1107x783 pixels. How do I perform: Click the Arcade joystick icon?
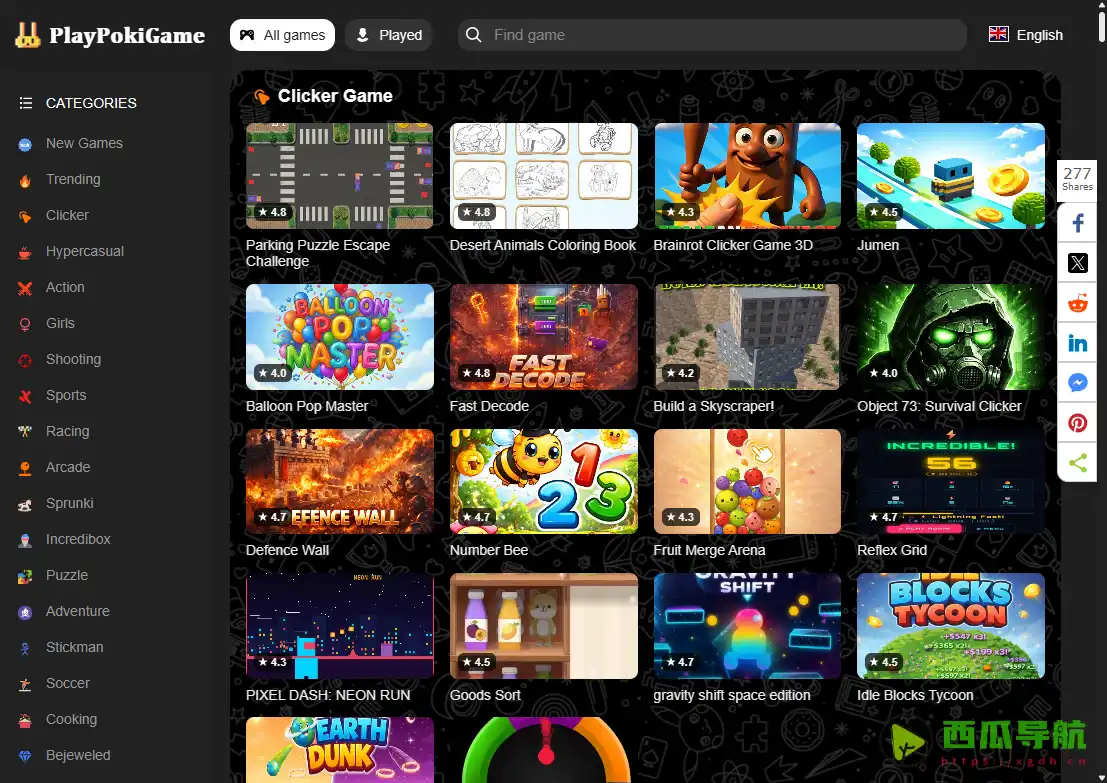point(25,468)
